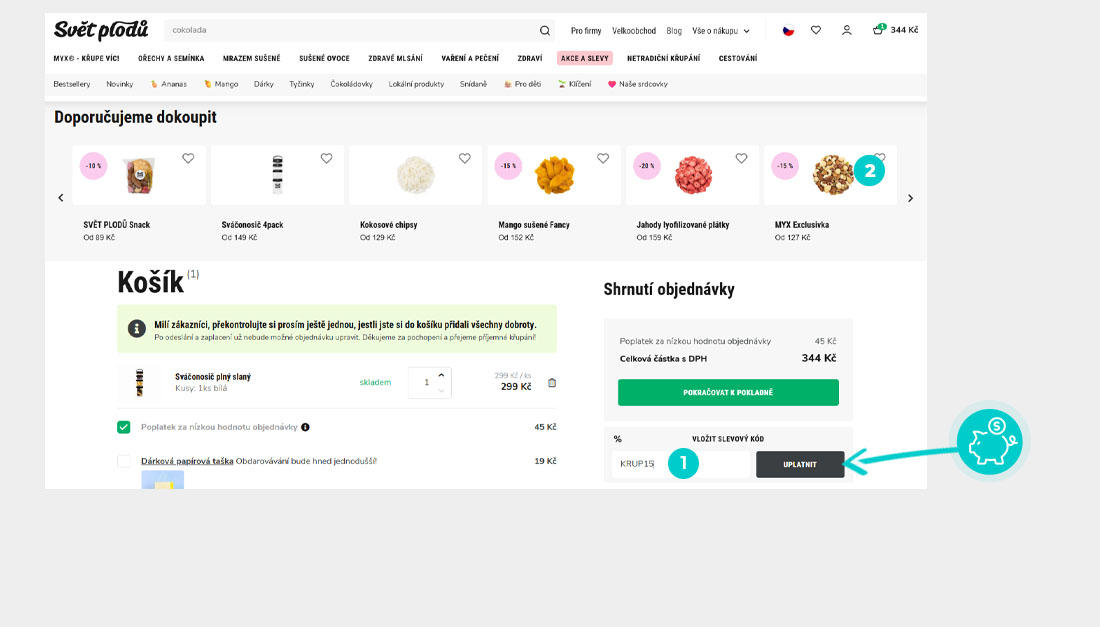The height and width of the screenshot is (627, 1100).
Task: Open the user account icon
Action: (x=846, y=30)
